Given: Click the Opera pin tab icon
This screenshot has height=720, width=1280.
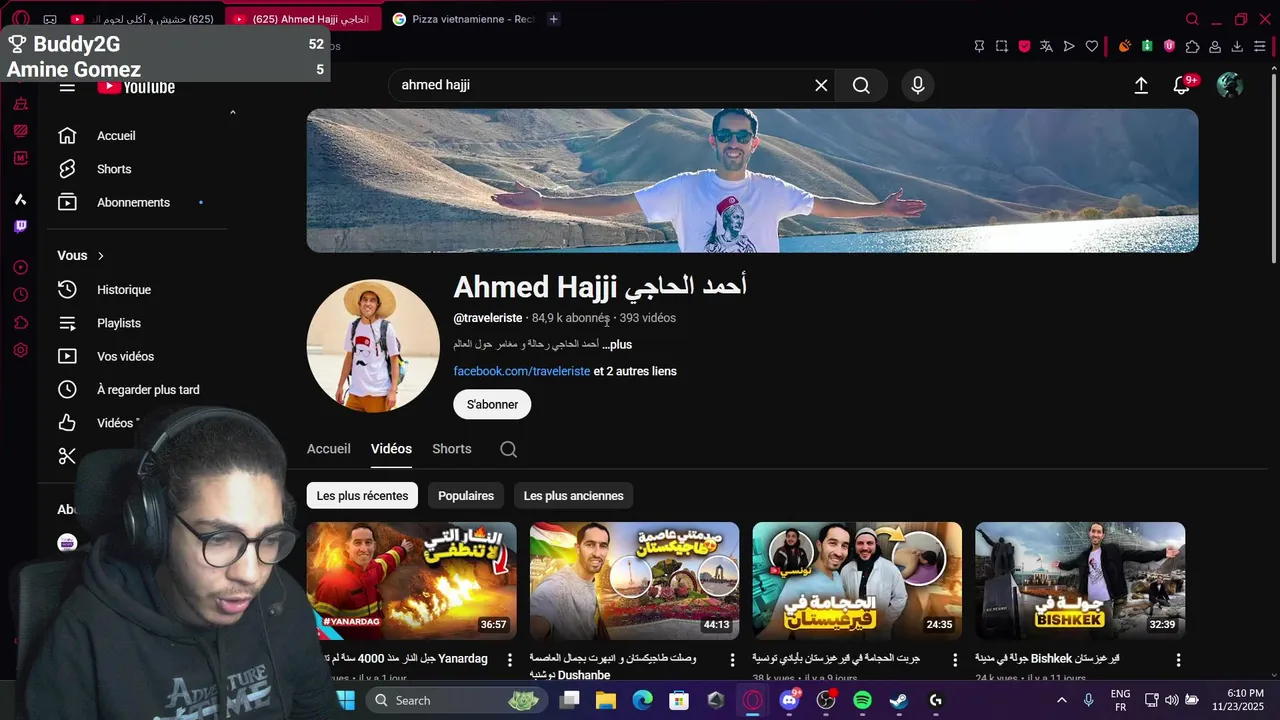Looking at the screenshot, I should (x=979, y=46).
